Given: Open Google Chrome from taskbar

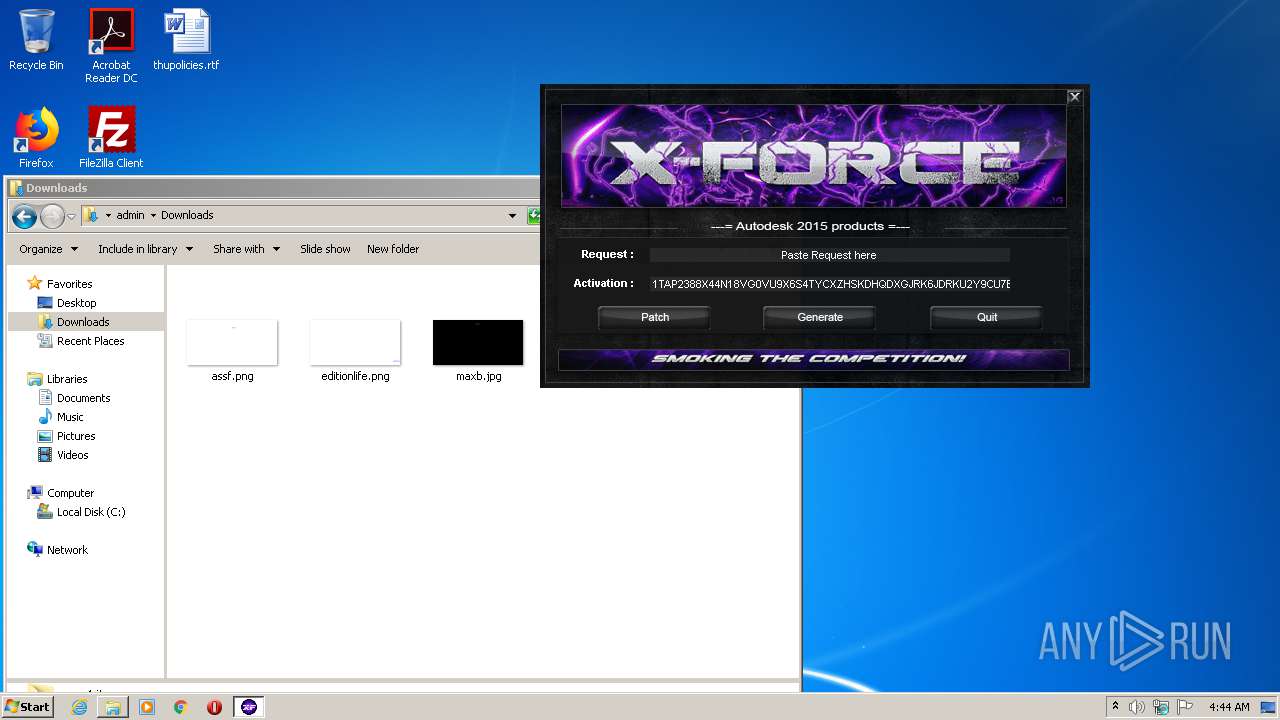Looking at the screenshot, I should (180, 707).
